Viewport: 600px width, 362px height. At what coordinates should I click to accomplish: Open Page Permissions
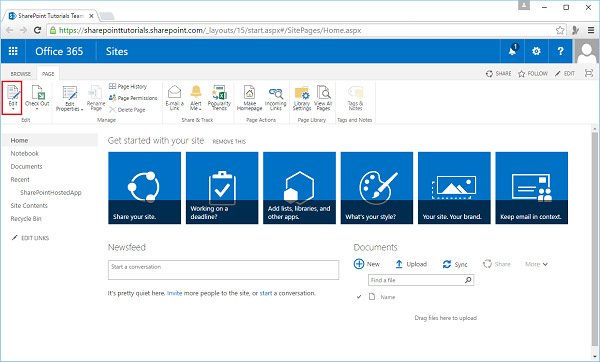point(133,98)
